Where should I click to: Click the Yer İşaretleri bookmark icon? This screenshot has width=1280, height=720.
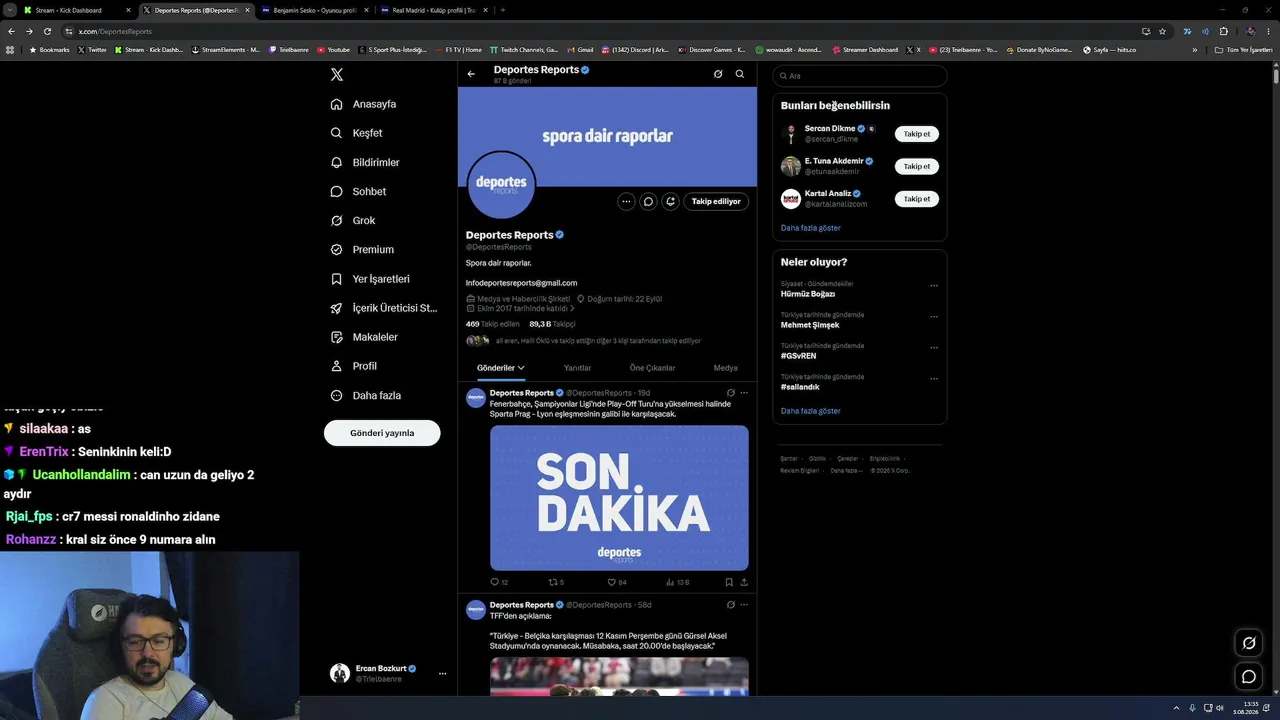tap(337, 279)
